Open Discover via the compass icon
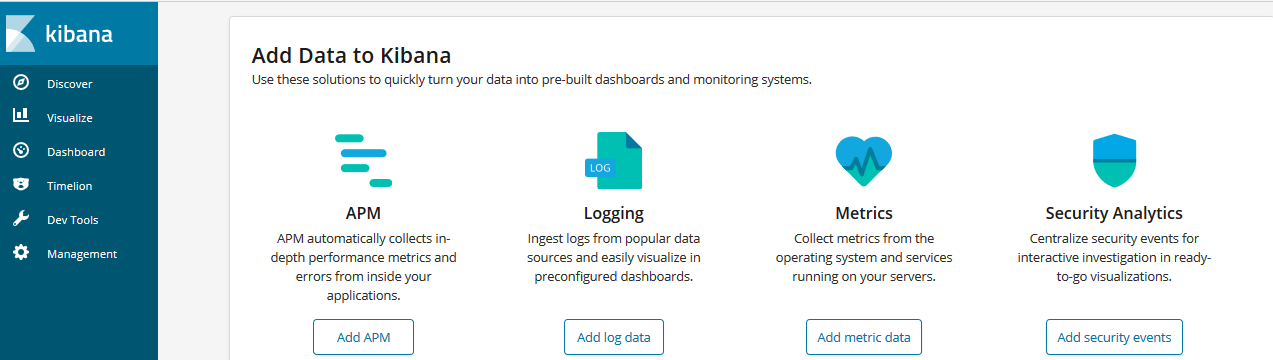Viewport: 1273px width, 360px height. (20, 83)
